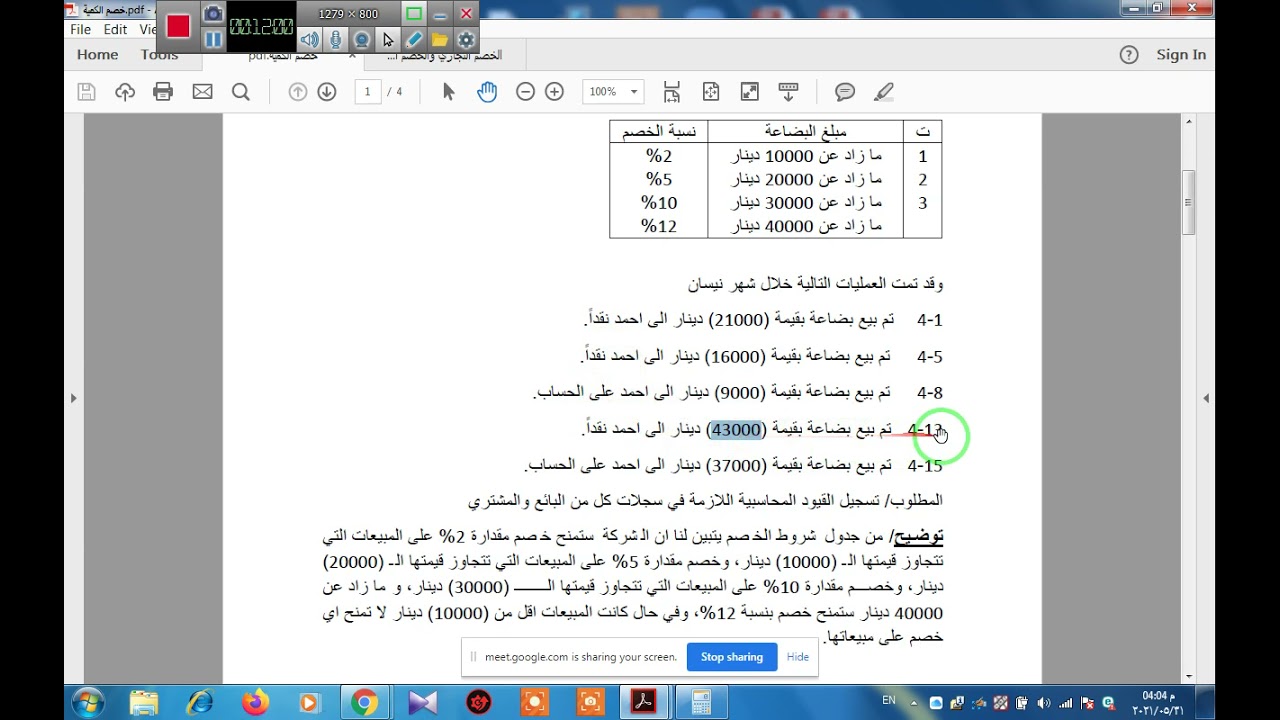Click the EN language indicator
Screen dimensions: 1280x720
889,701
